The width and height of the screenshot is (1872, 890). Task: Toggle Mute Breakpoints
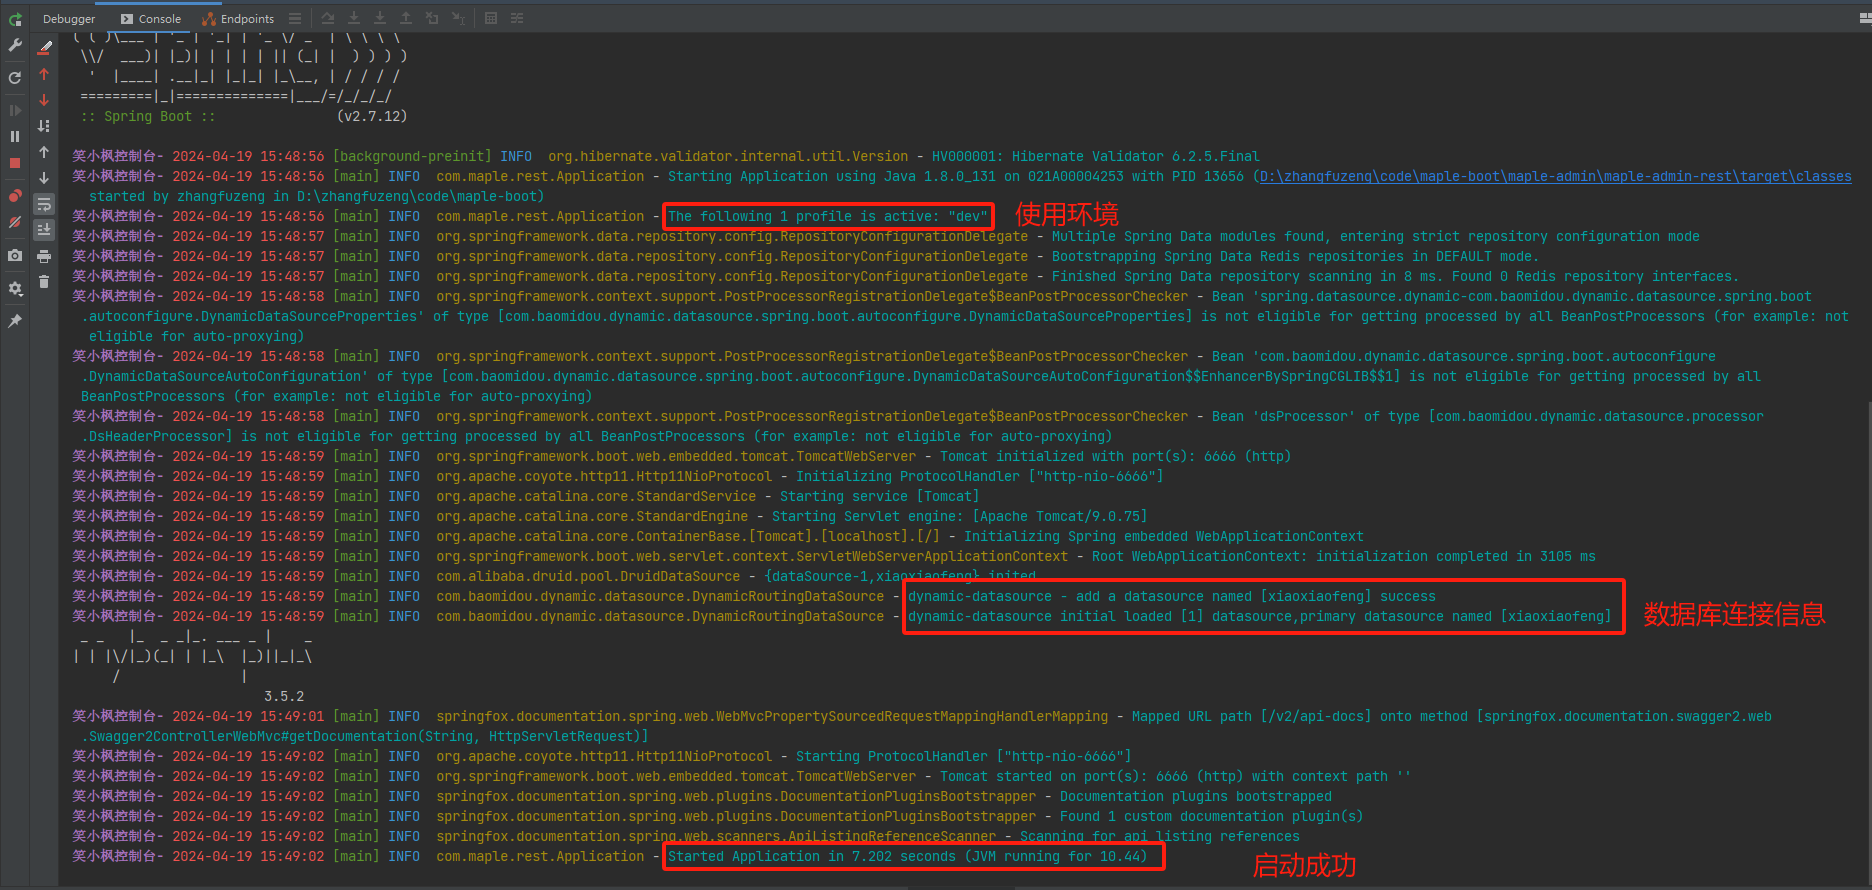point(15,222)
